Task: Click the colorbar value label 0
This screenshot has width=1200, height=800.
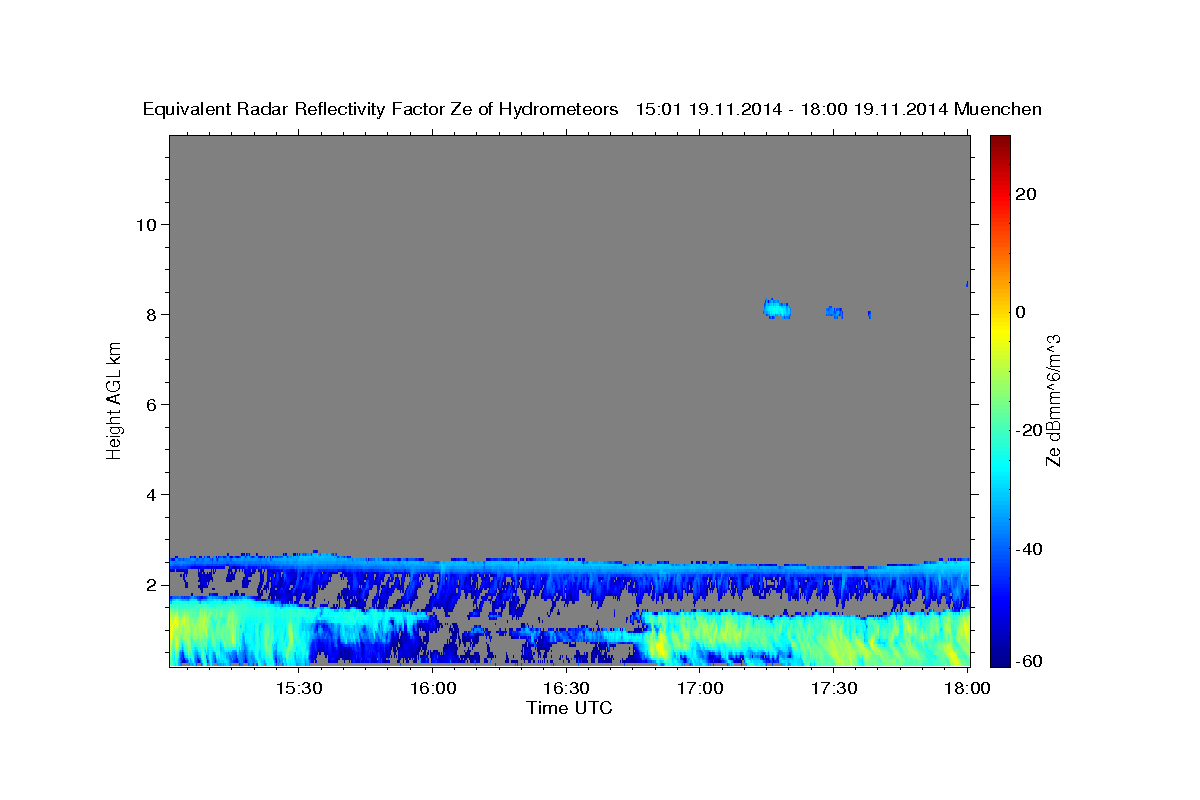Action: 1021,312
